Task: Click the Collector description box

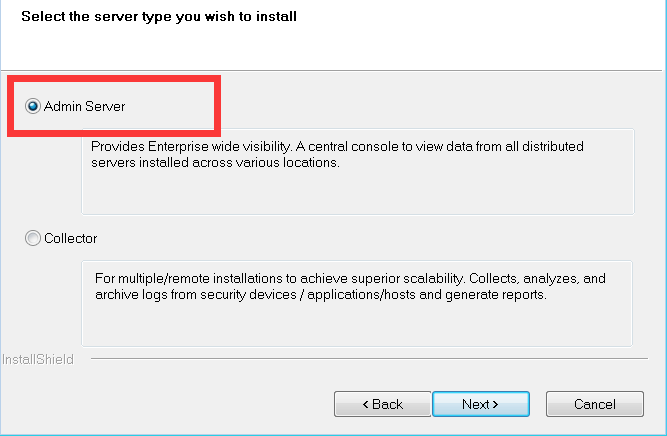Action: point(357,304)
